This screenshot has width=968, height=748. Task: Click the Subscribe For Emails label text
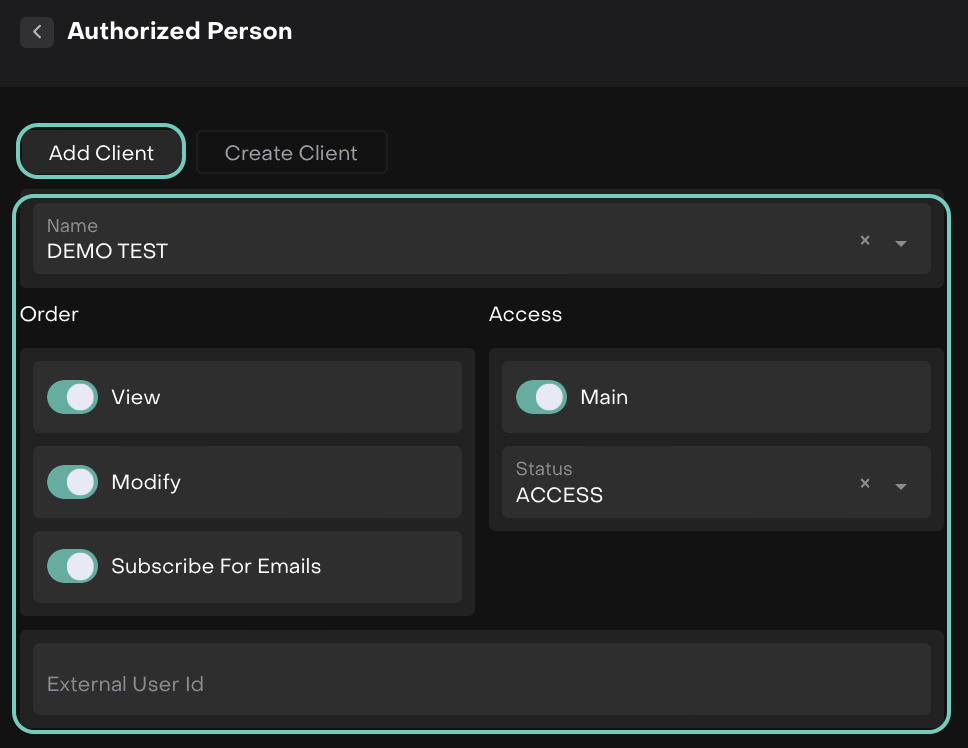coord(216,566)
